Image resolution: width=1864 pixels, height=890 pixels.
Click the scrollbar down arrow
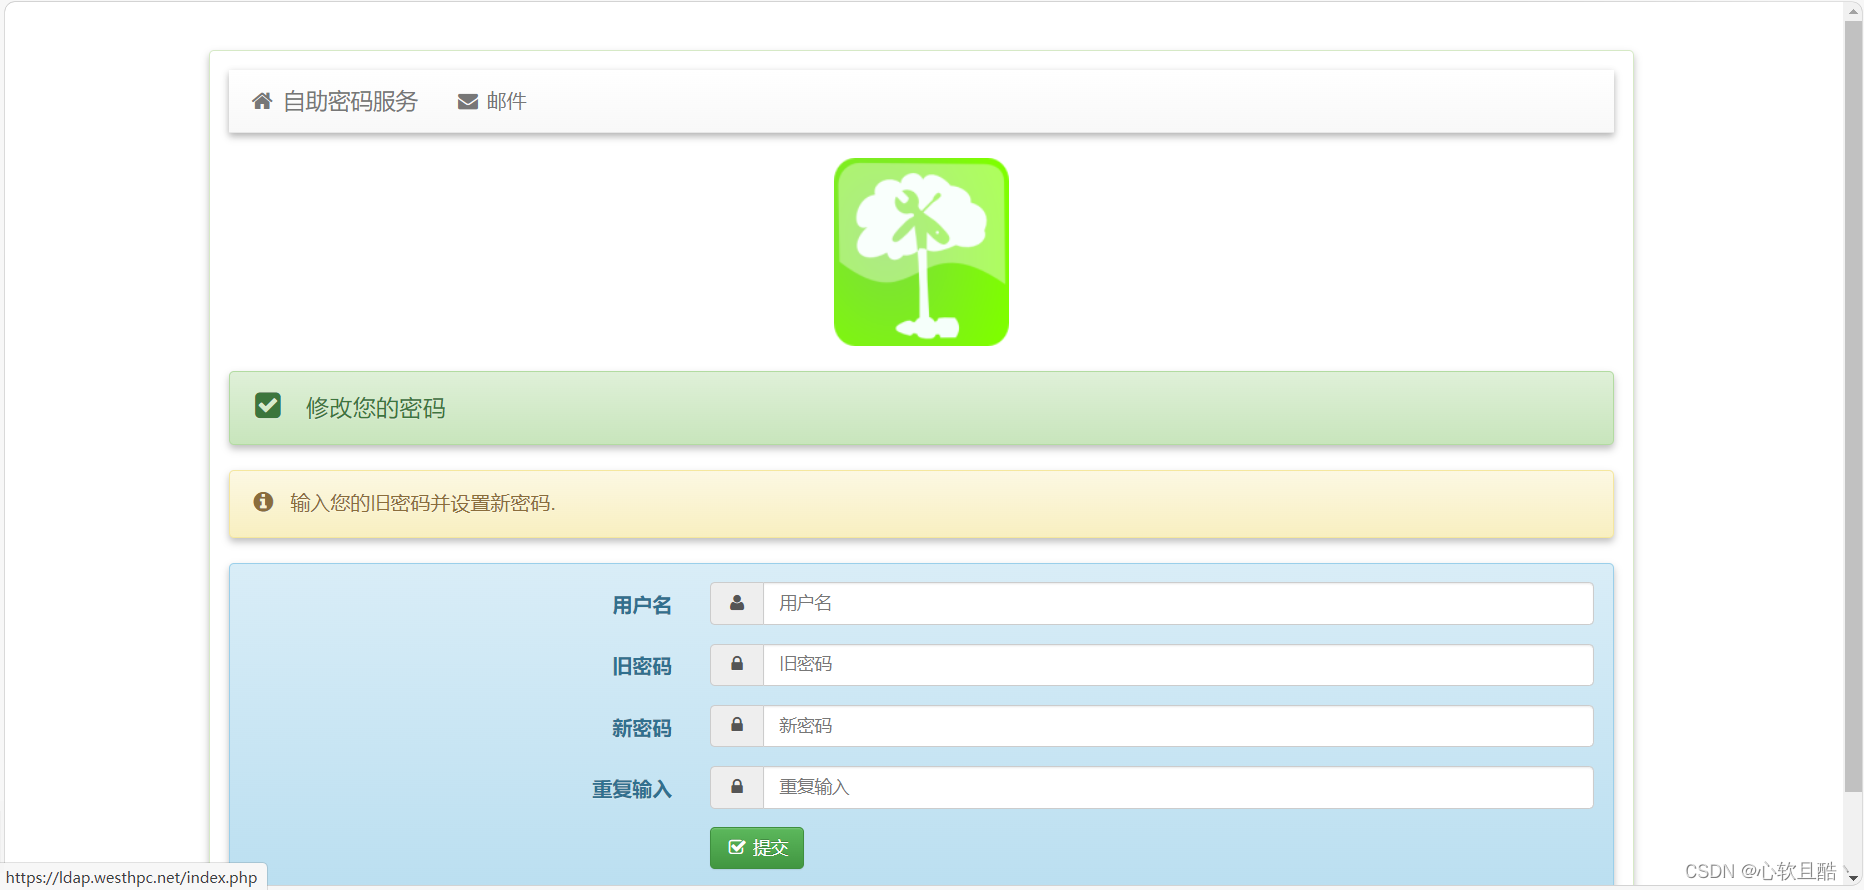pos(1853,878)
